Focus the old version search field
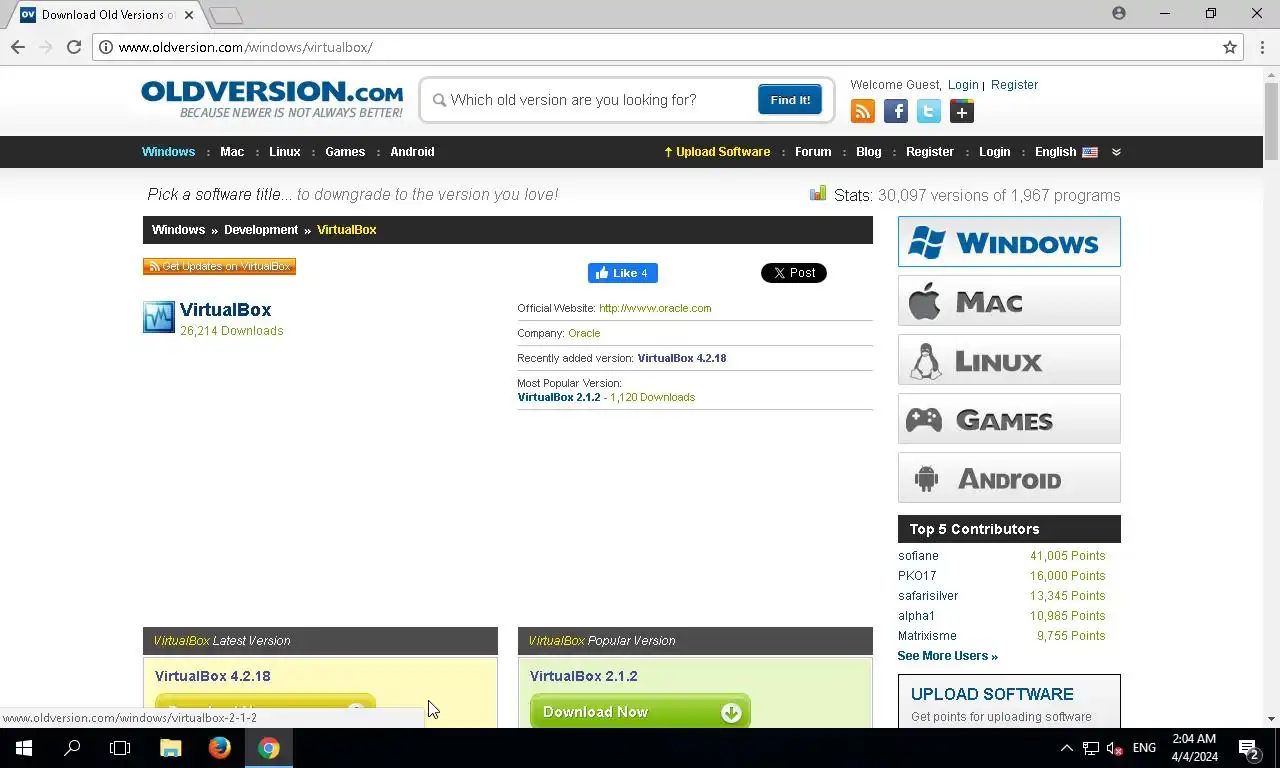Screen dimensions: 1280x768 click(x=600, y=100)
